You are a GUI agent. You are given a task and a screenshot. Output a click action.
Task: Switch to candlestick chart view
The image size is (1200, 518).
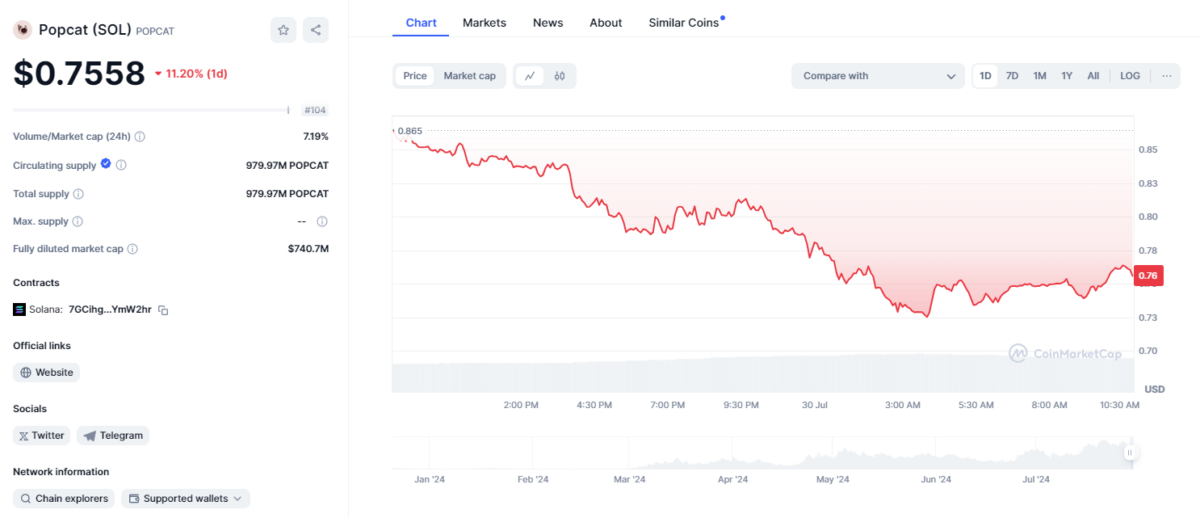point(560,76)
